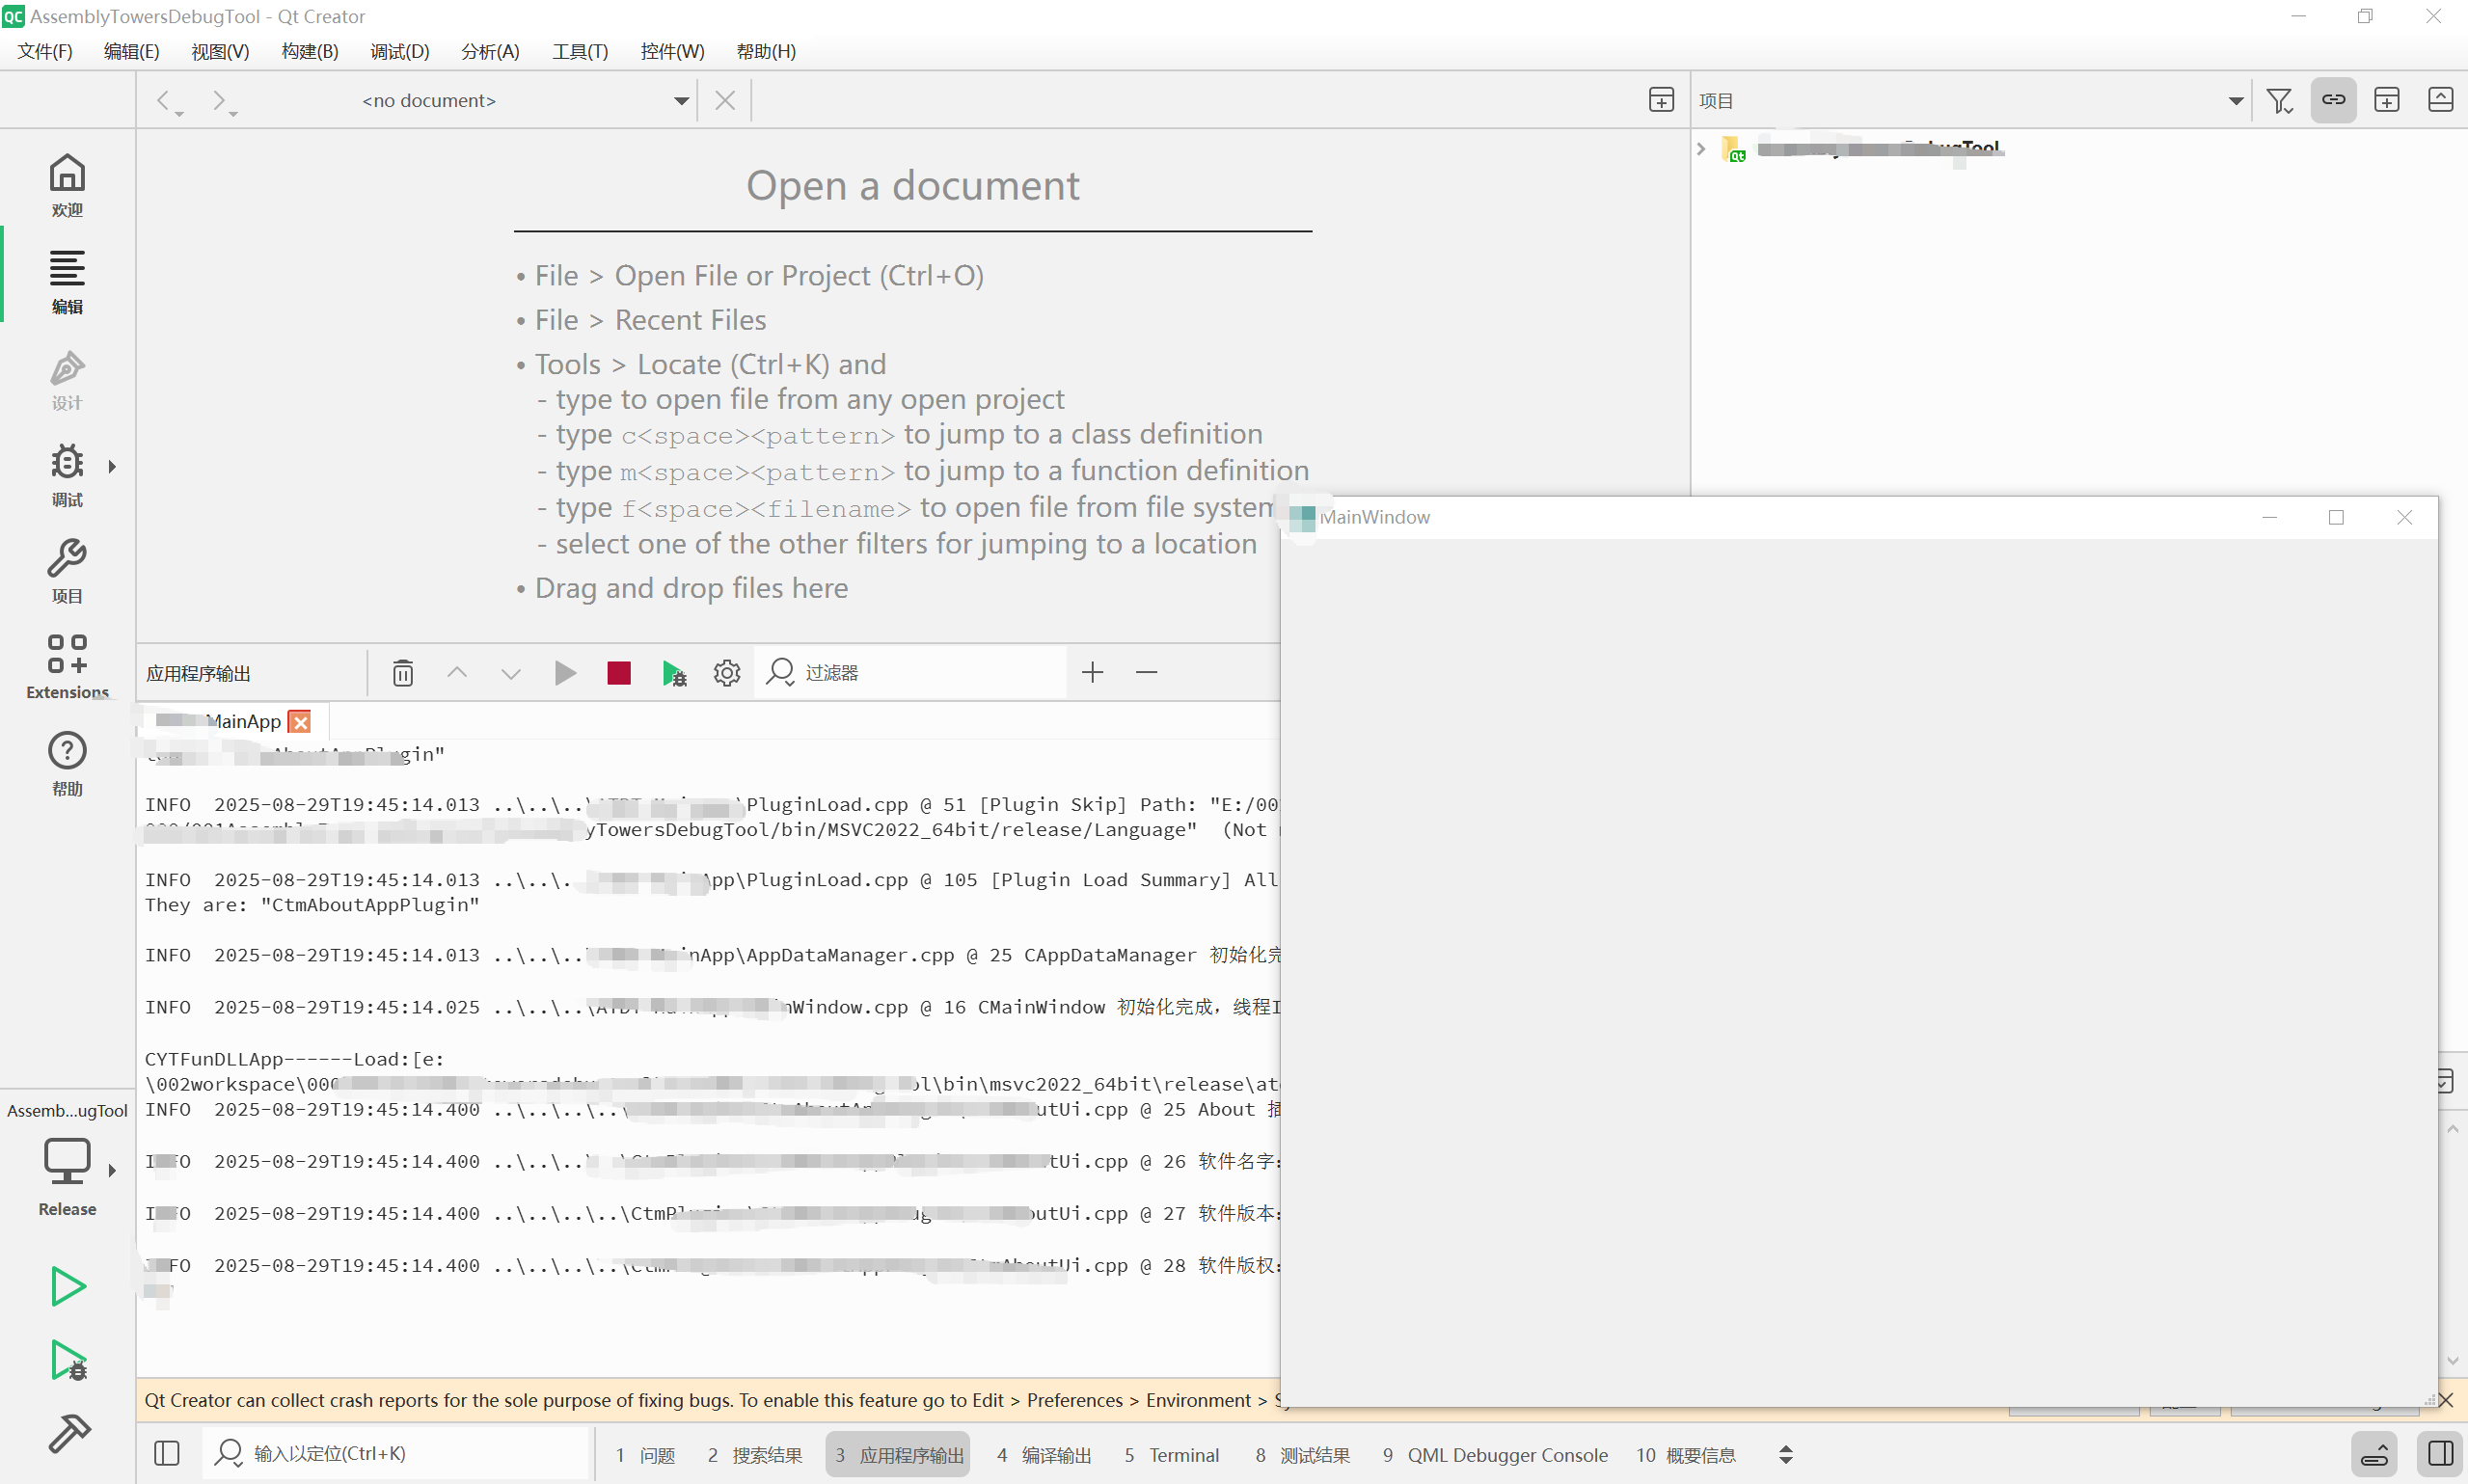
Task: Open the Terminal pane
Action: [x=1172, y=1455]
